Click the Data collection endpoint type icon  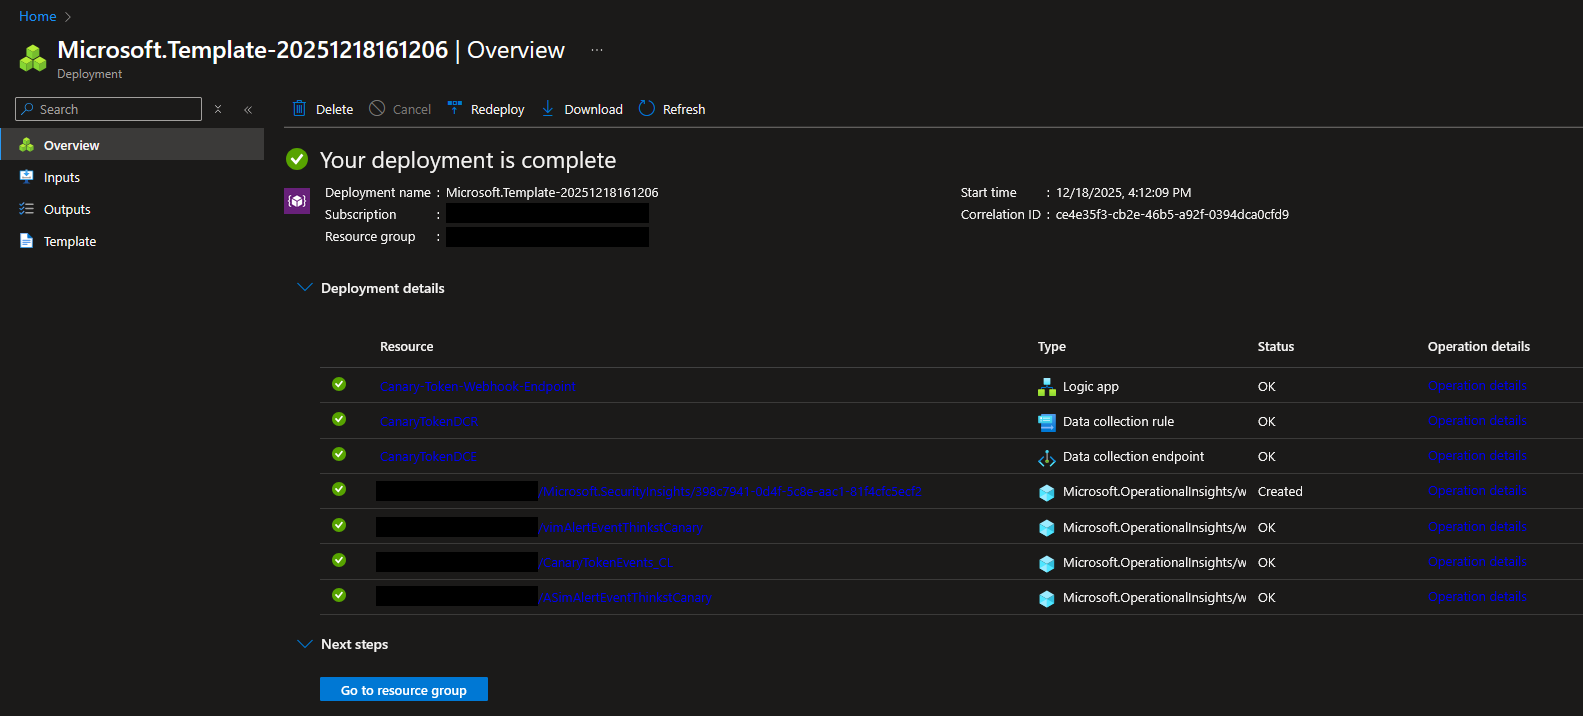tap(1047, 457)
